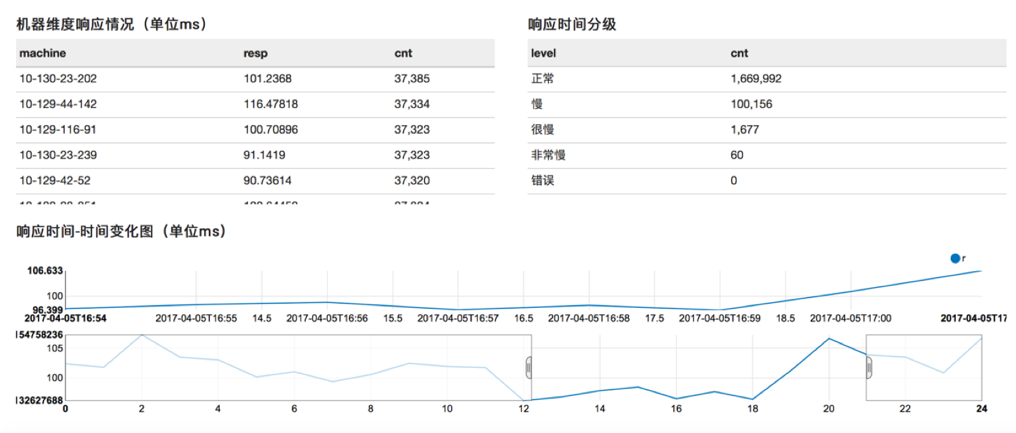
Task: Click the rising line end near 106.633
Action: click(980, 271)
